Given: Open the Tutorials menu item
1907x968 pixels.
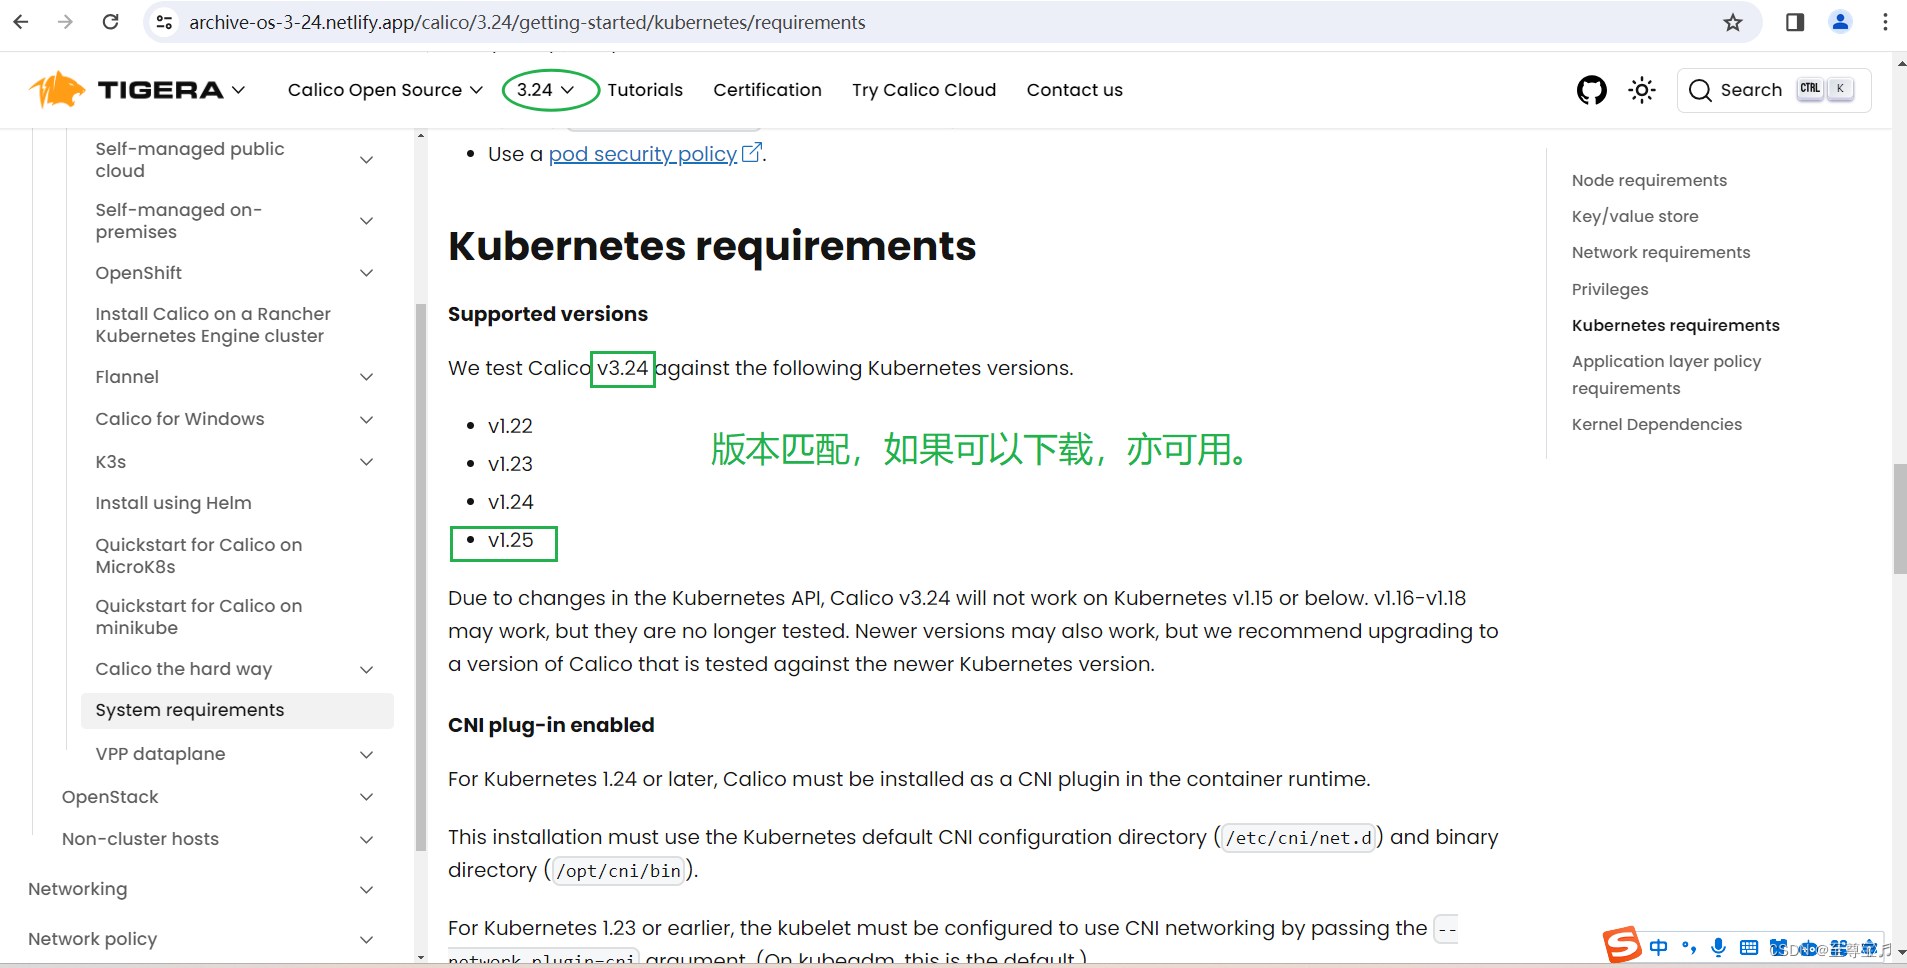Looking at the screenshot, I should tap(645, 90).
